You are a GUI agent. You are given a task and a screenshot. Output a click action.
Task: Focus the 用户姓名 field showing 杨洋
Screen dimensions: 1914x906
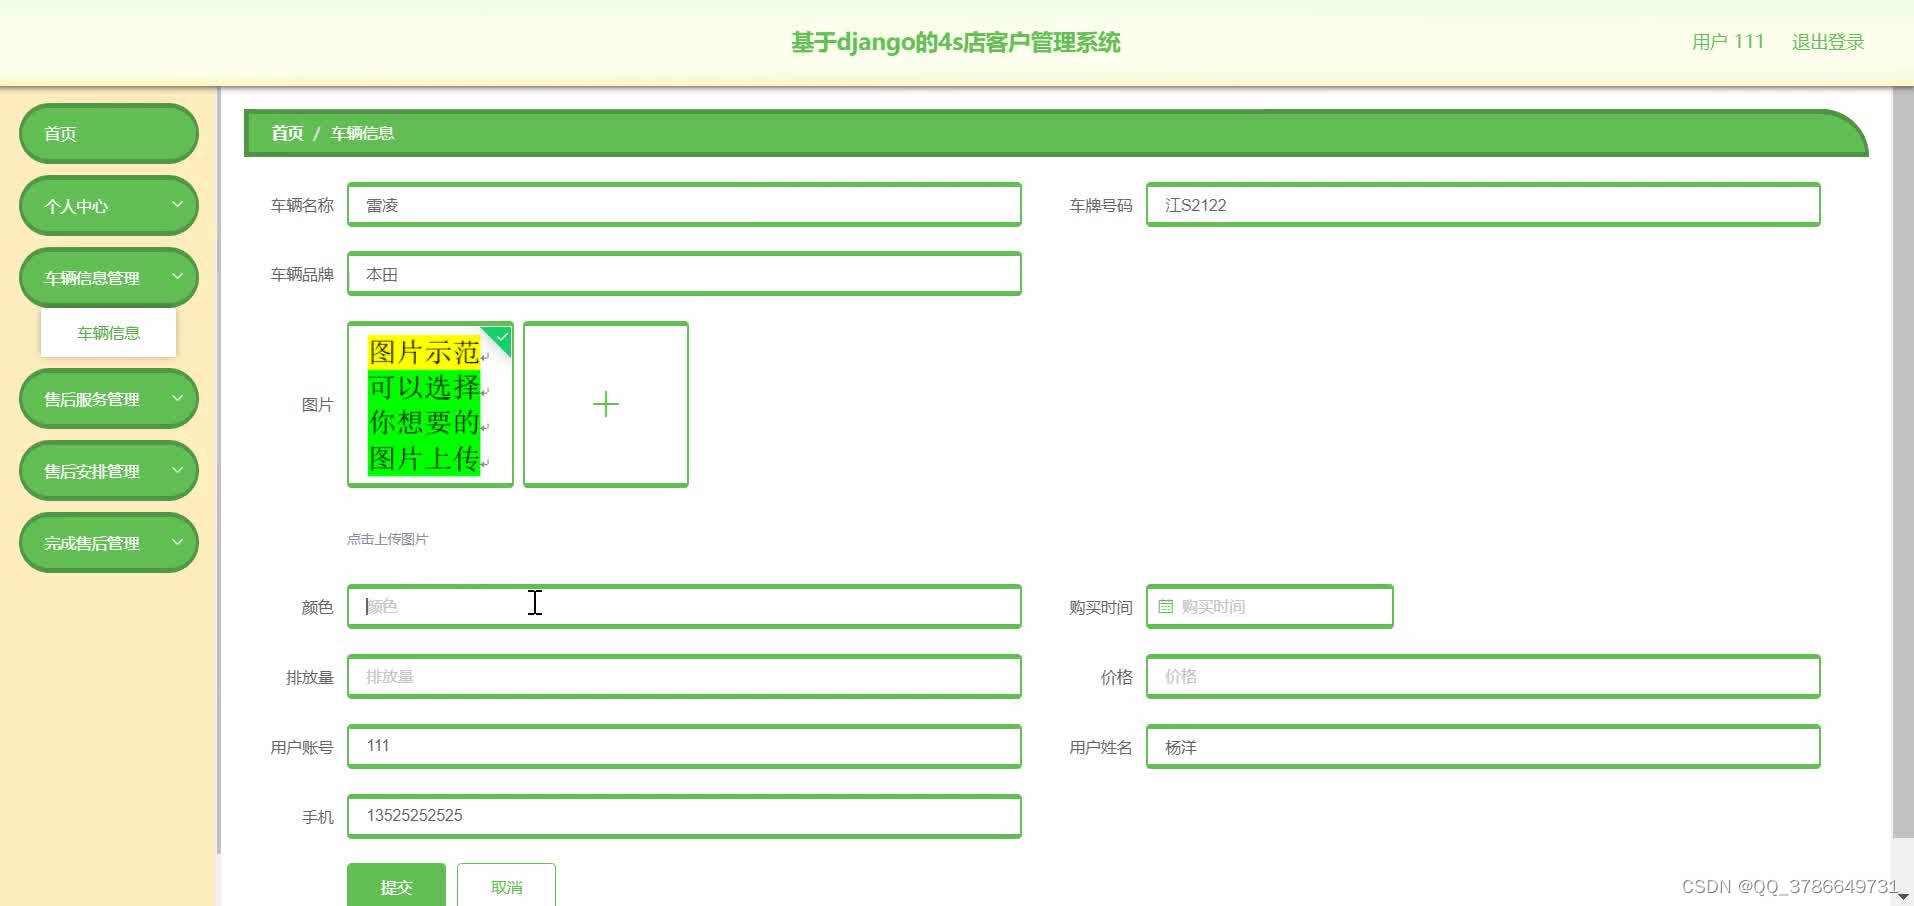[x=1483, y=746]
